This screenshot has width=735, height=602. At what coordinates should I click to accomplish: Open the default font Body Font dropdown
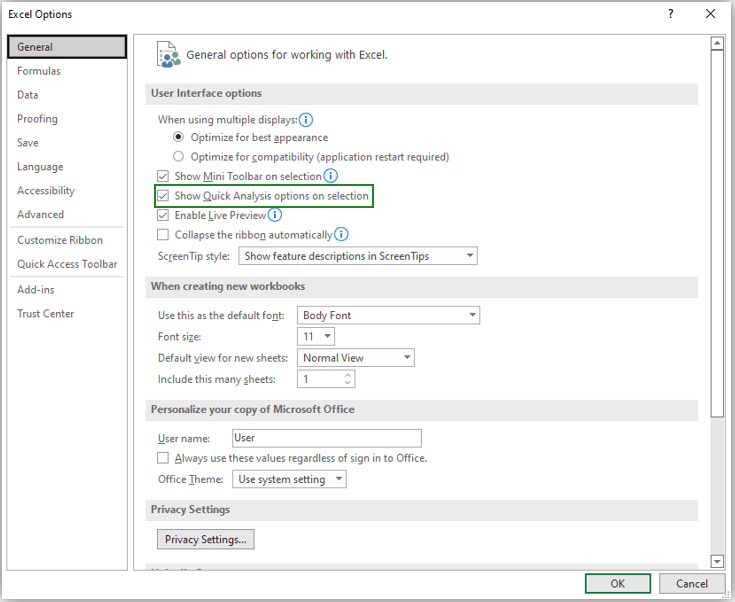pyautogui.click(x=389, y=315)
